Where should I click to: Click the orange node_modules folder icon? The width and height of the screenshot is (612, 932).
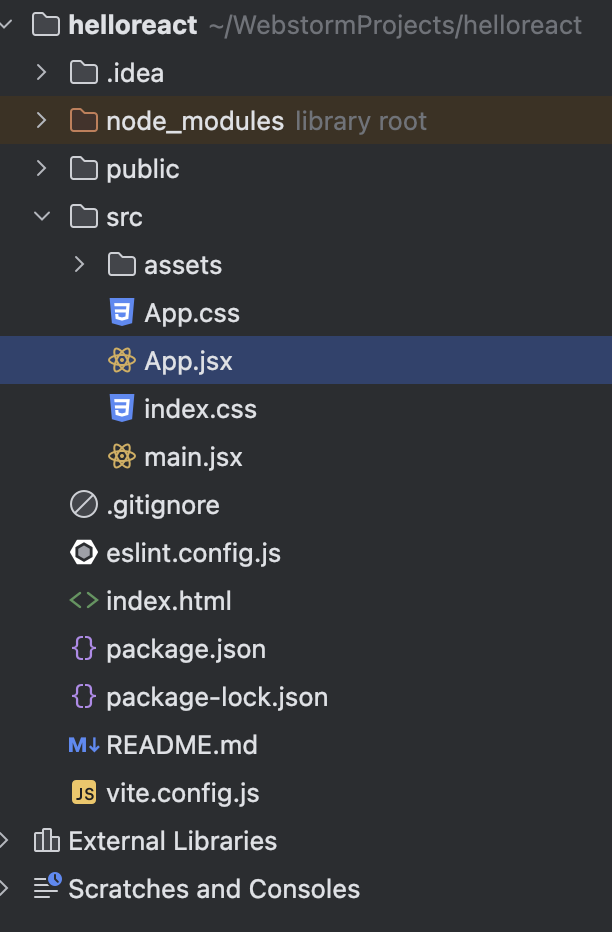point(84,121)
